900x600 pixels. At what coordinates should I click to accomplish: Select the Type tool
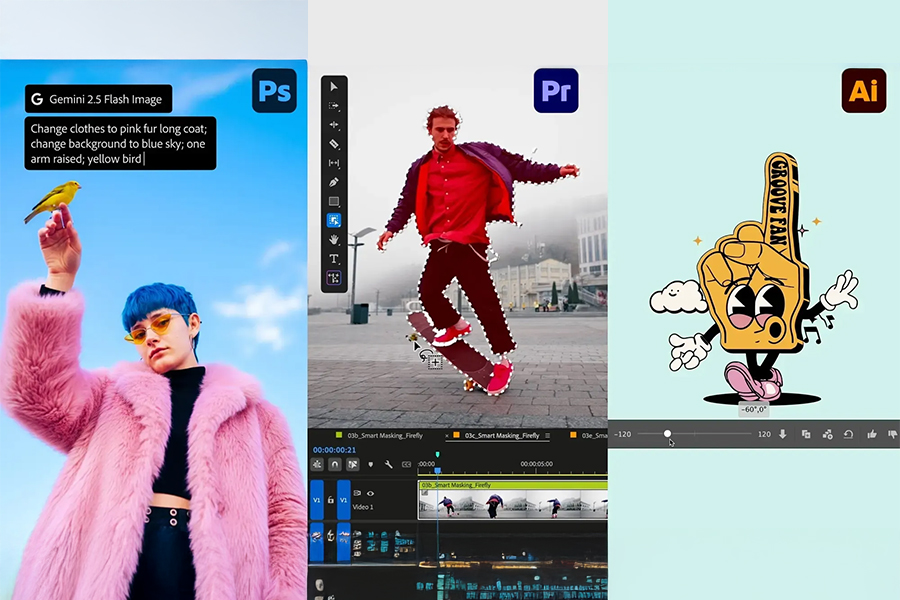pos(334,259)
